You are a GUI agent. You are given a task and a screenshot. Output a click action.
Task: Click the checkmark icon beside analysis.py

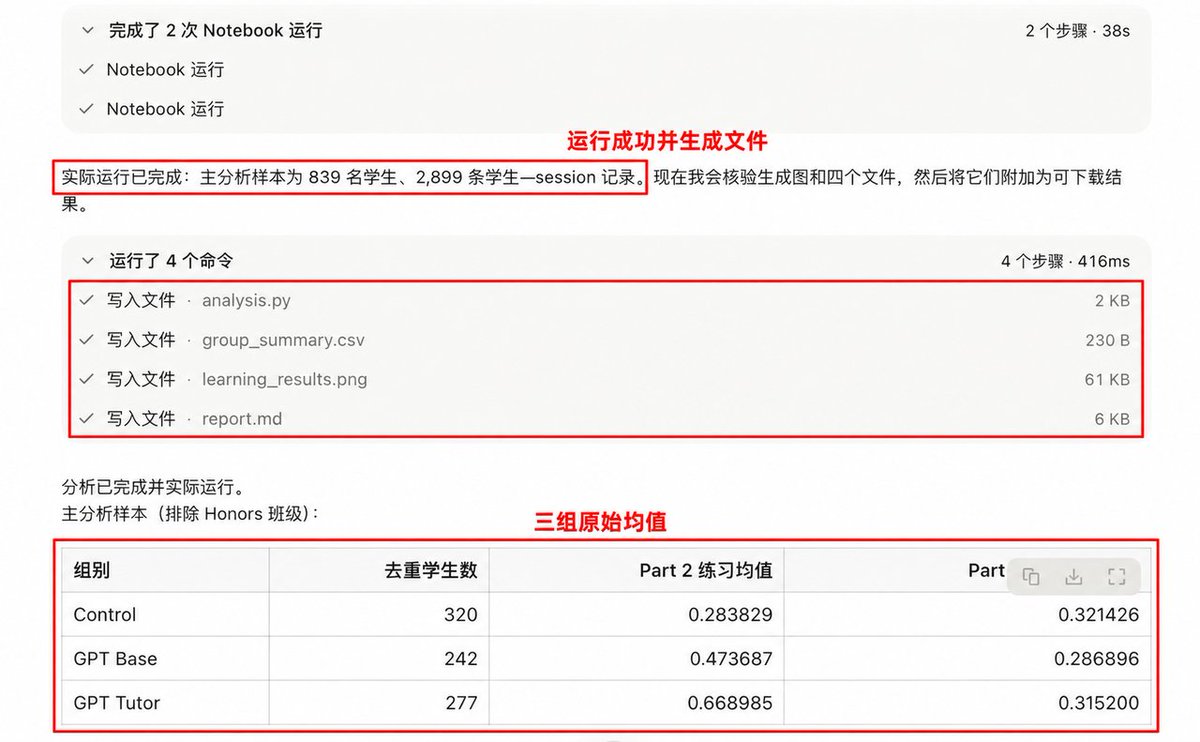pyautogui.click(x=86, y=300)
